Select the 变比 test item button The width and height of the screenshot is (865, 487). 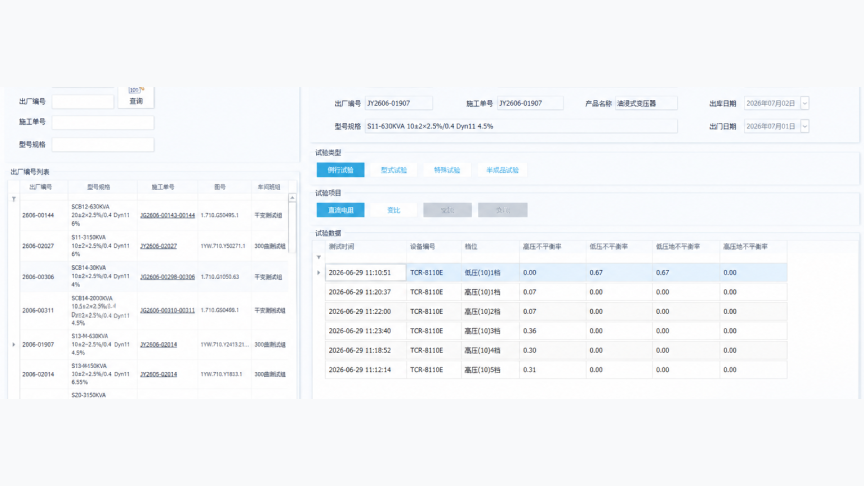tap(393, 210)
